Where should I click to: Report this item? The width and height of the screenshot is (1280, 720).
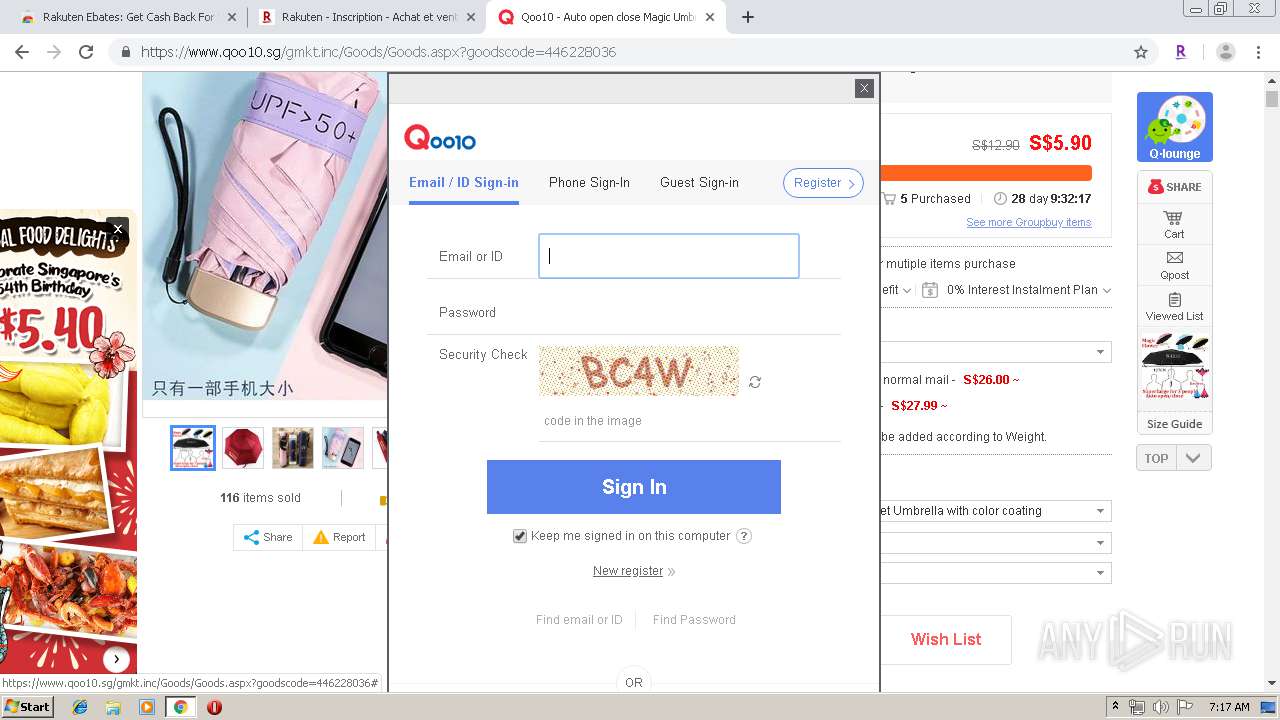point(339,537)
